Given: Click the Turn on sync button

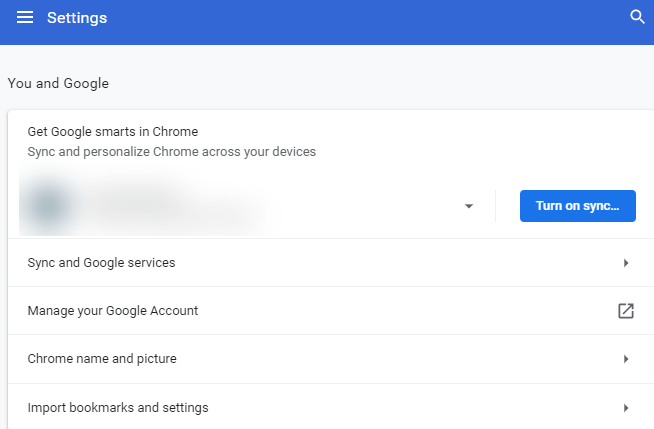Looking at the screenshot, I should [x=578, y=206].
